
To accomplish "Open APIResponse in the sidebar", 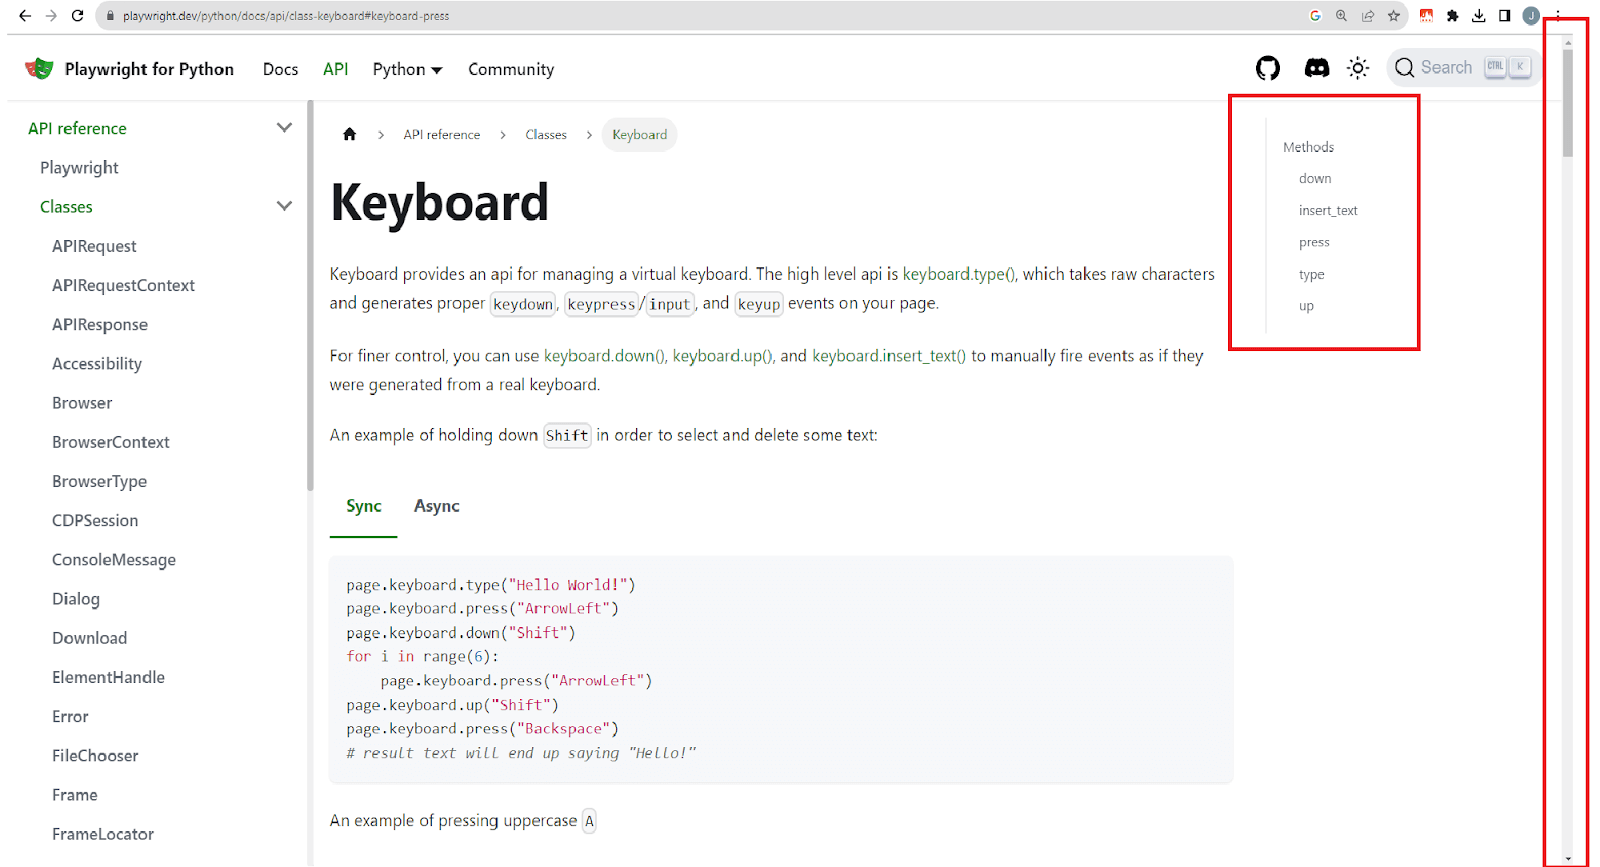I will pos(100,325).
